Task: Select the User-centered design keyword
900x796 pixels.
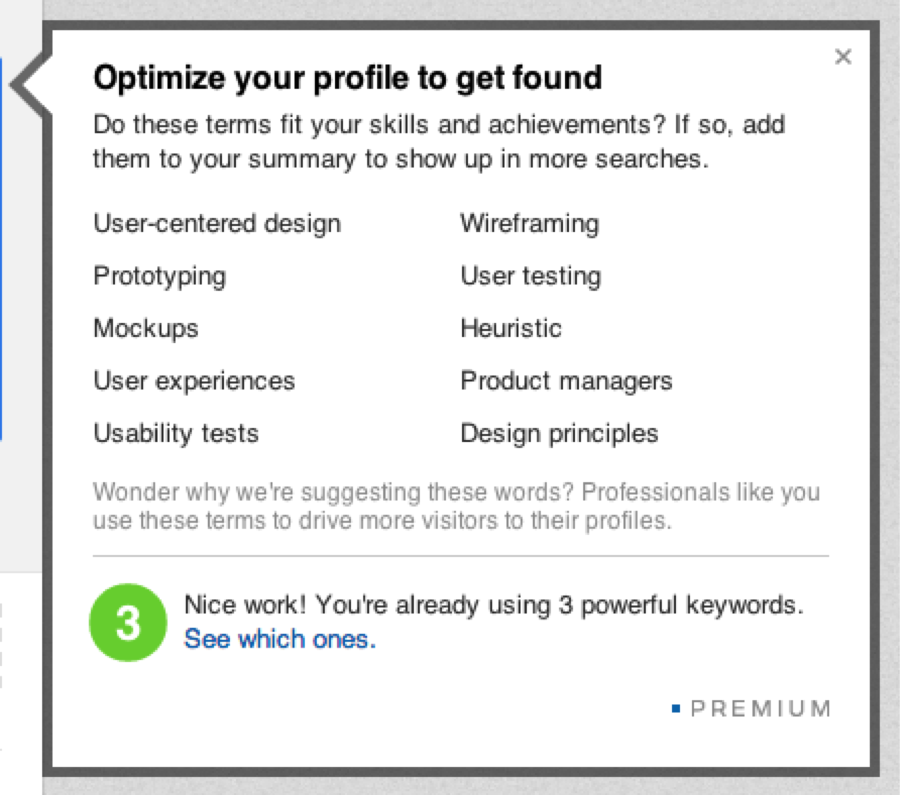Action: pyautogui.click(x=217, y=223)
